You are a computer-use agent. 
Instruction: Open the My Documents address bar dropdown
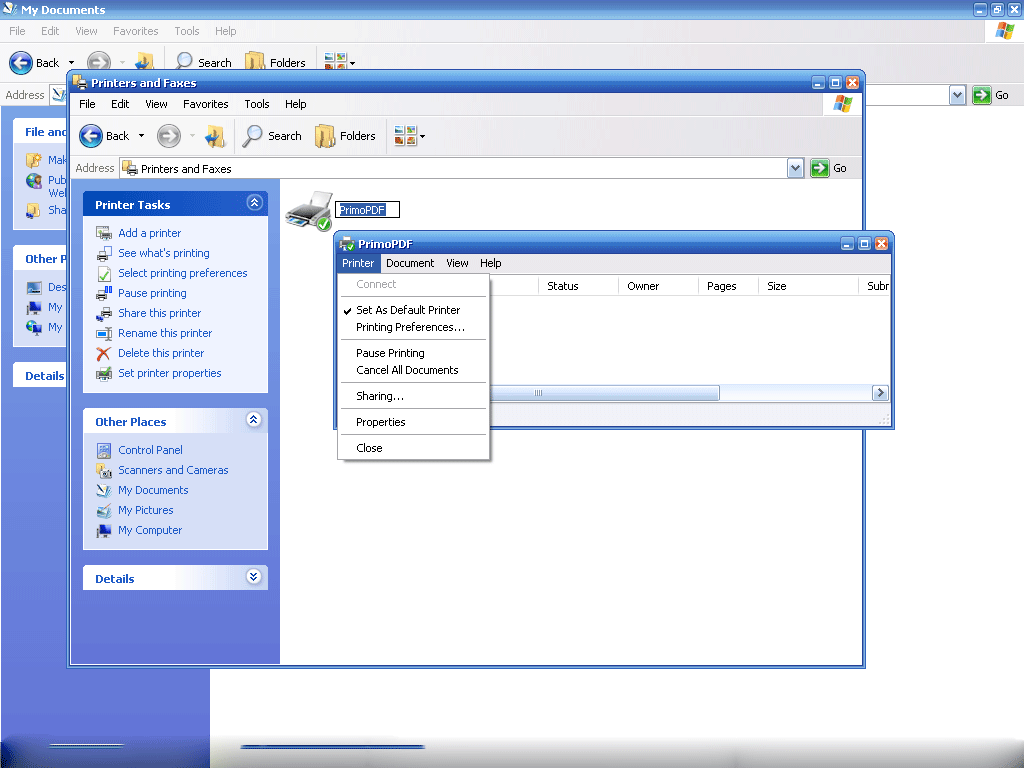pos(957,95)
